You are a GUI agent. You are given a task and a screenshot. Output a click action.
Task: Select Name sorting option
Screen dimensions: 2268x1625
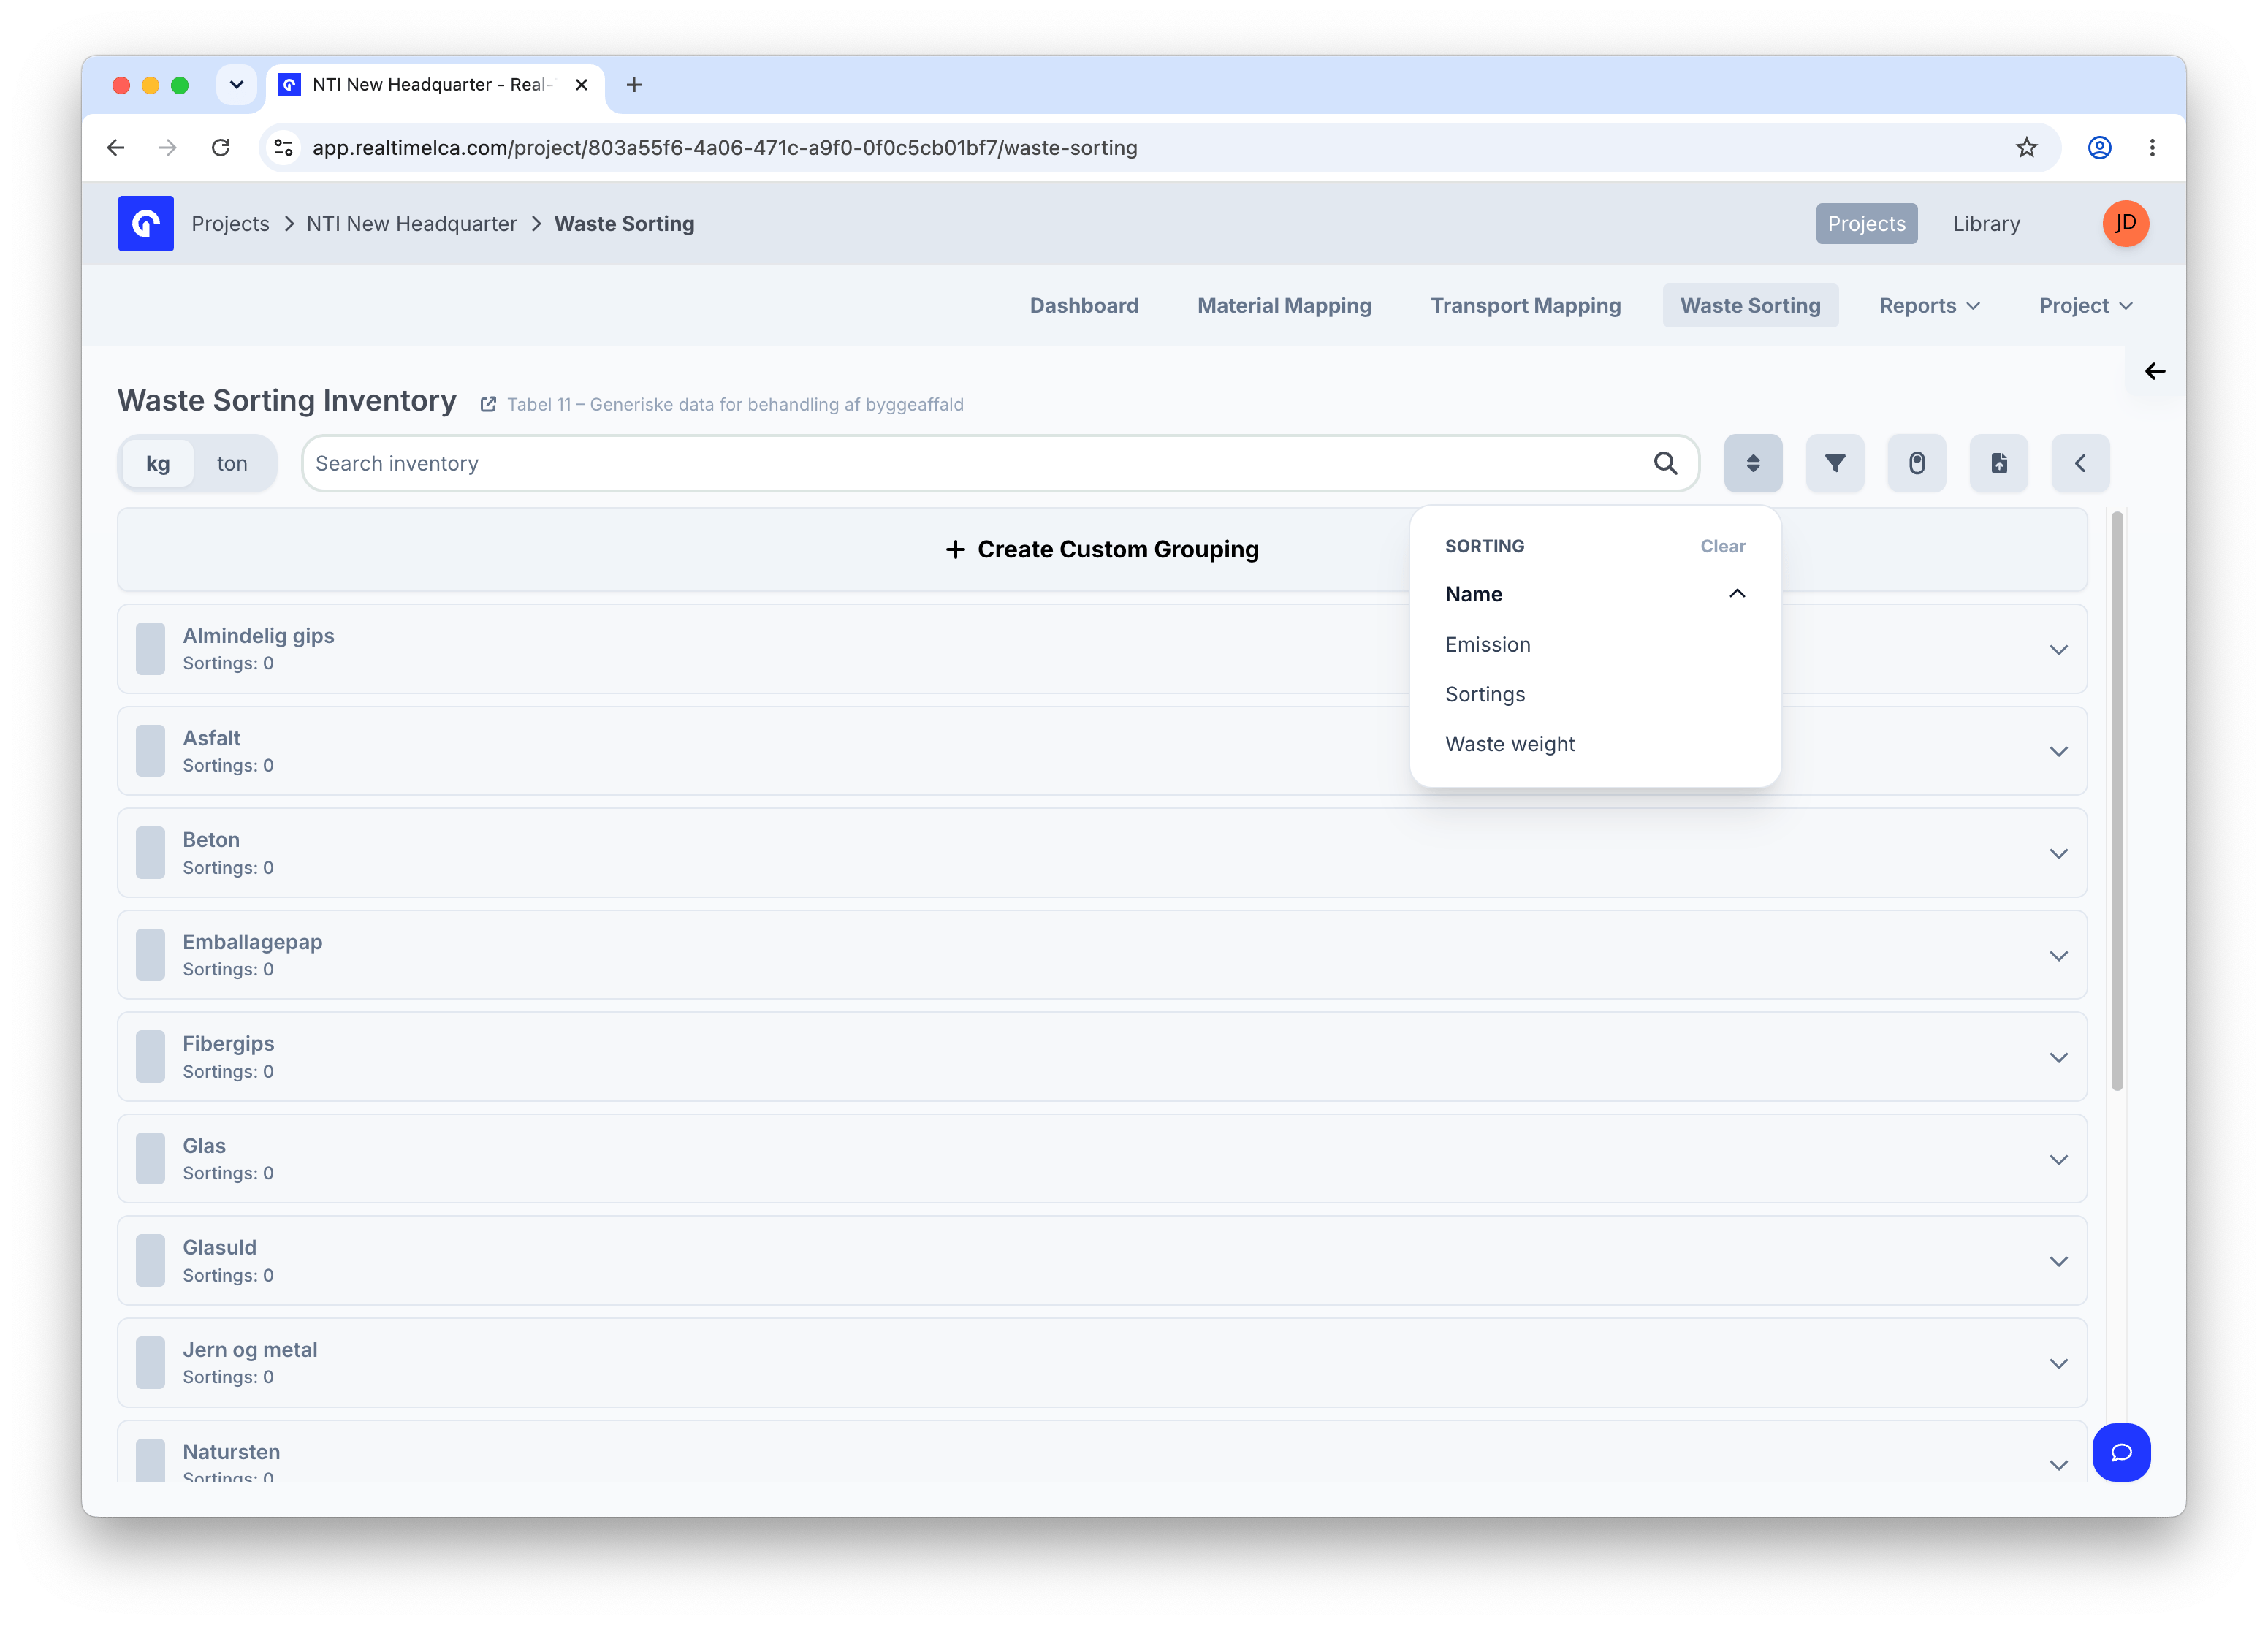(1474, 594)
